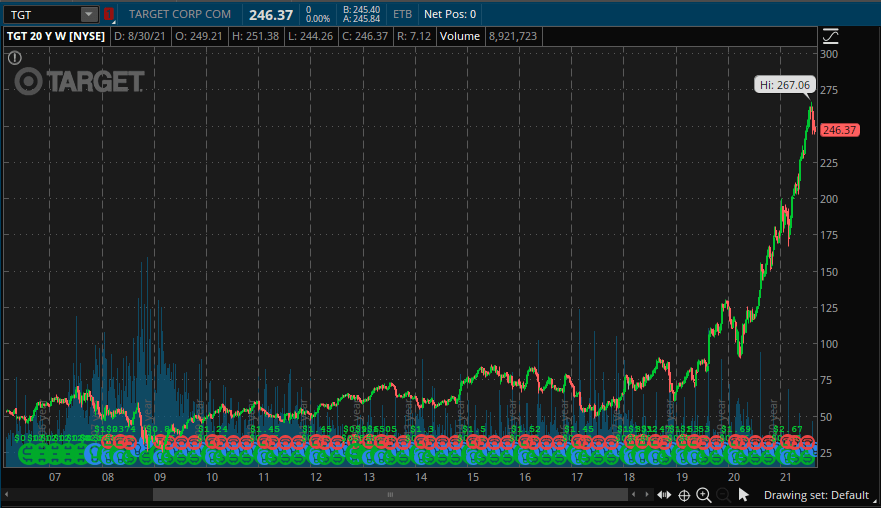Click the TGT symbol entry field

[42, 15]
